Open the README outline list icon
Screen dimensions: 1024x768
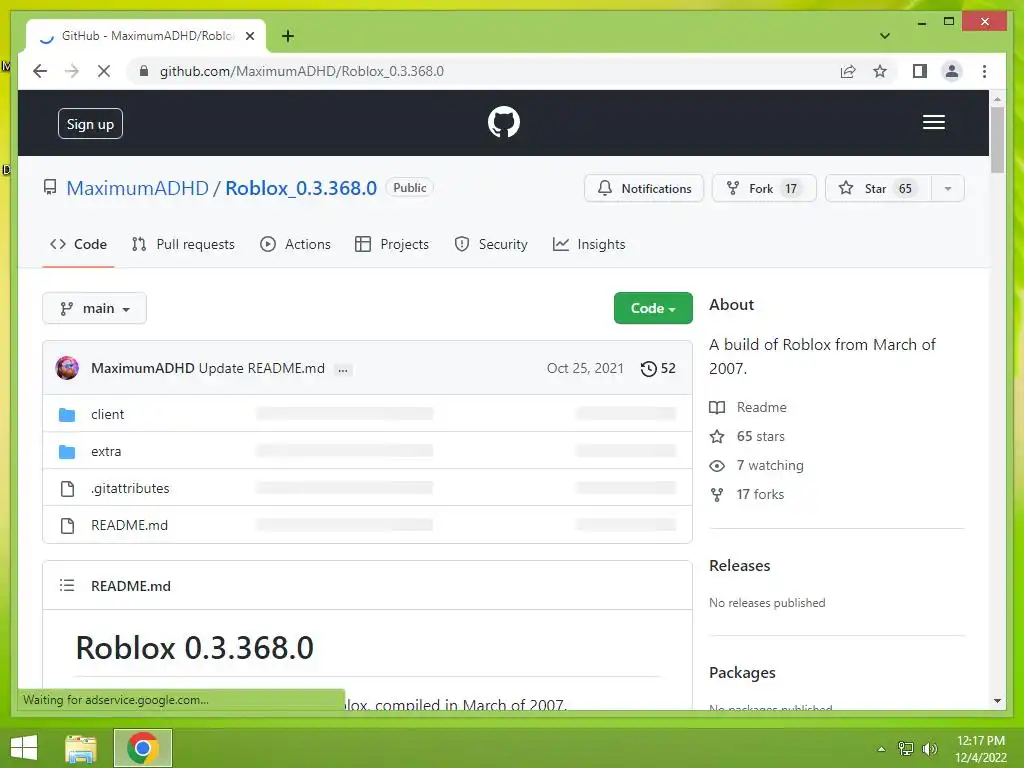coord(67,585)
